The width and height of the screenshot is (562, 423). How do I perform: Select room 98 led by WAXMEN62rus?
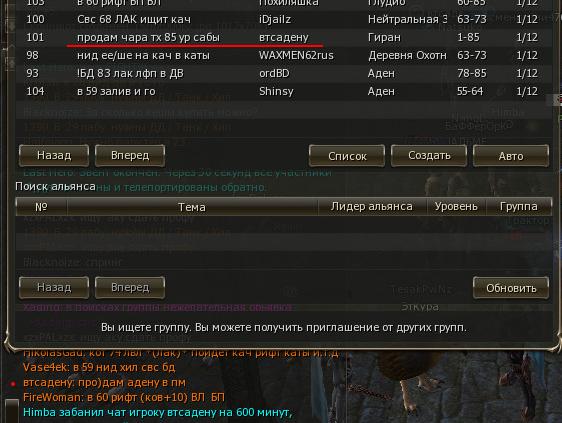pyautogui.click(x=284, y=55)
